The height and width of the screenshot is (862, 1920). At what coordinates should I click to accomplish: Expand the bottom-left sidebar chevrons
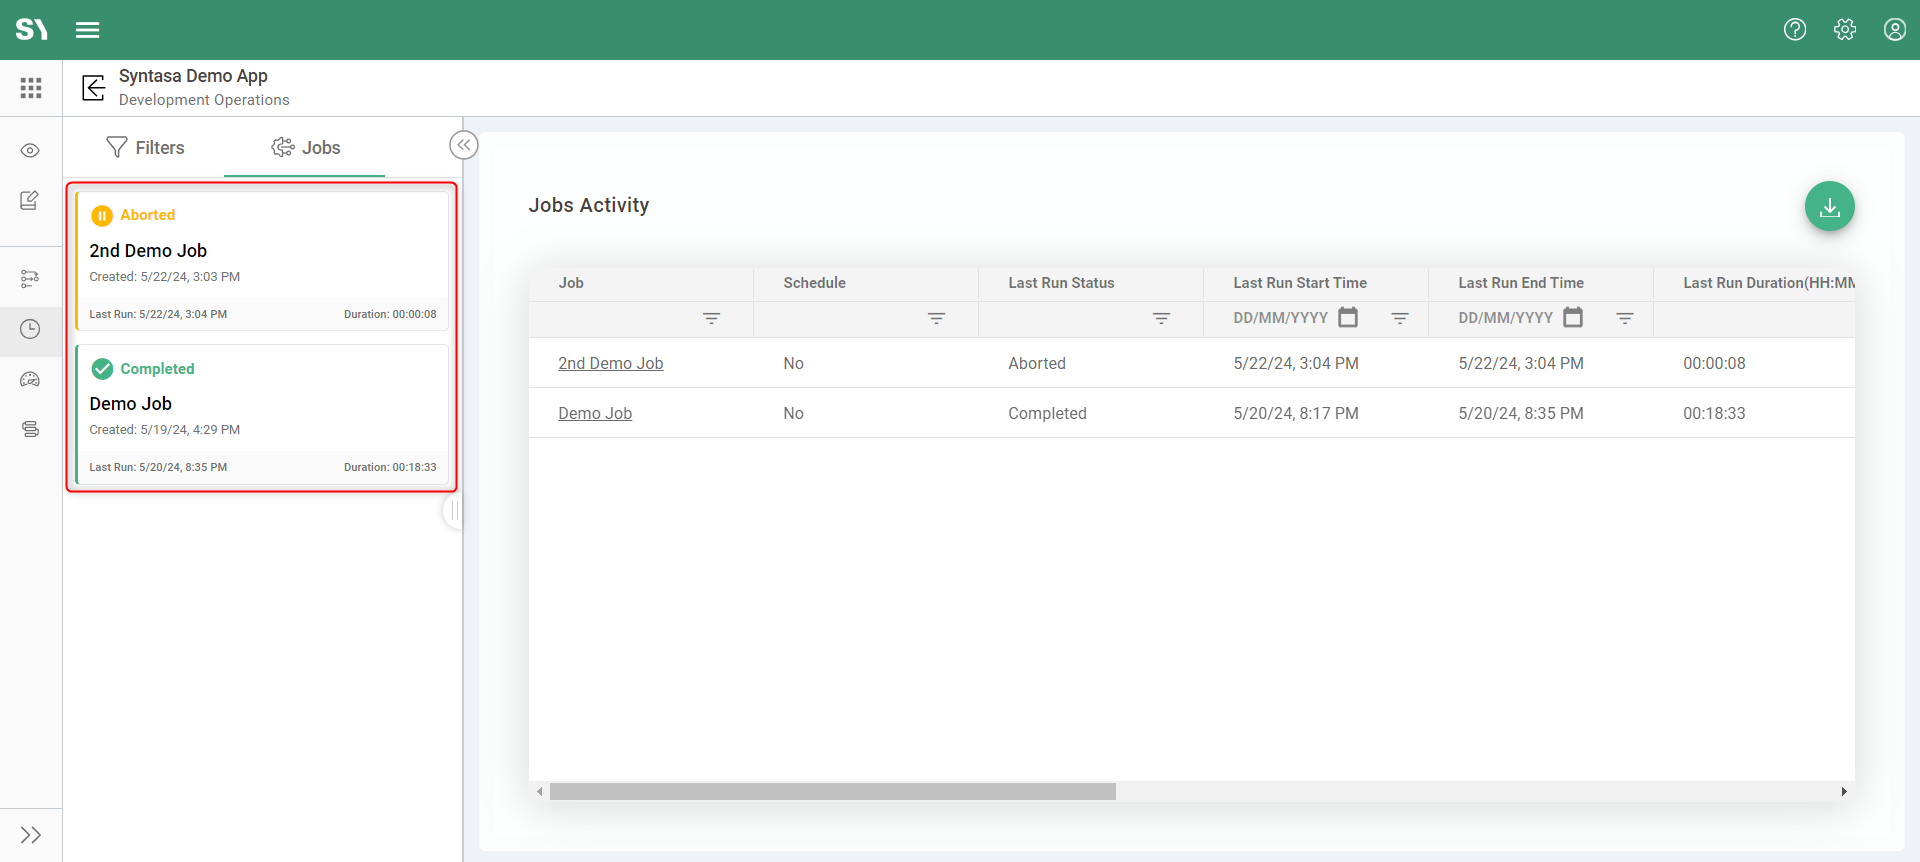(31, 835)
